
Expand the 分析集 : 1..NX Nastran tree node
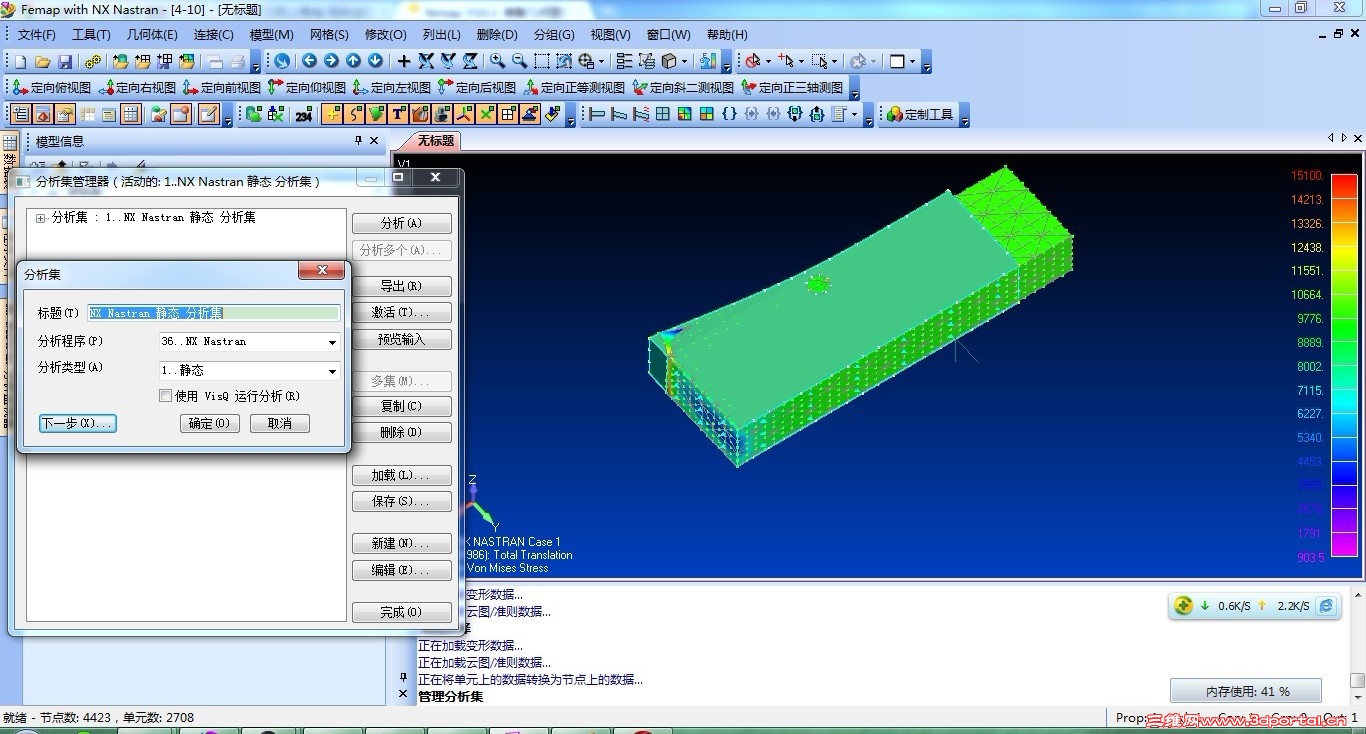pos(41,218)
